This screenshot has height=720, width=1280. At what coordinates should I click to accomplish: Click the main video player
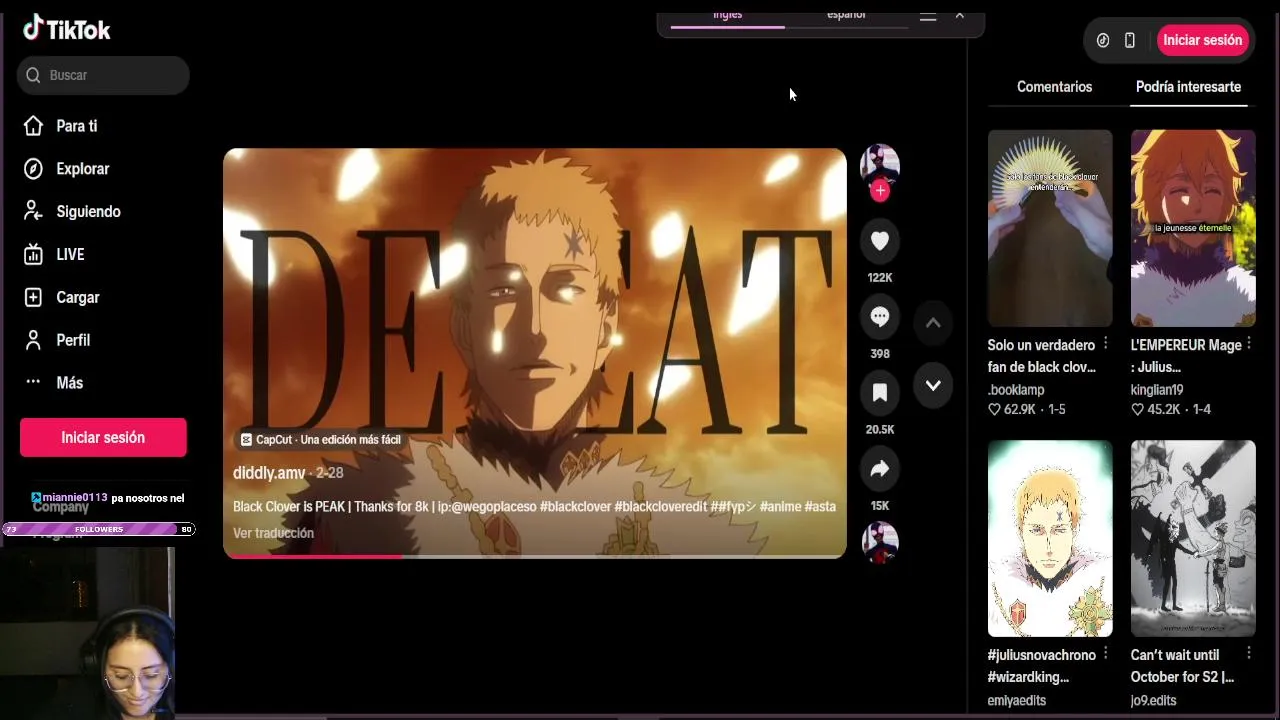pos(535,353)
